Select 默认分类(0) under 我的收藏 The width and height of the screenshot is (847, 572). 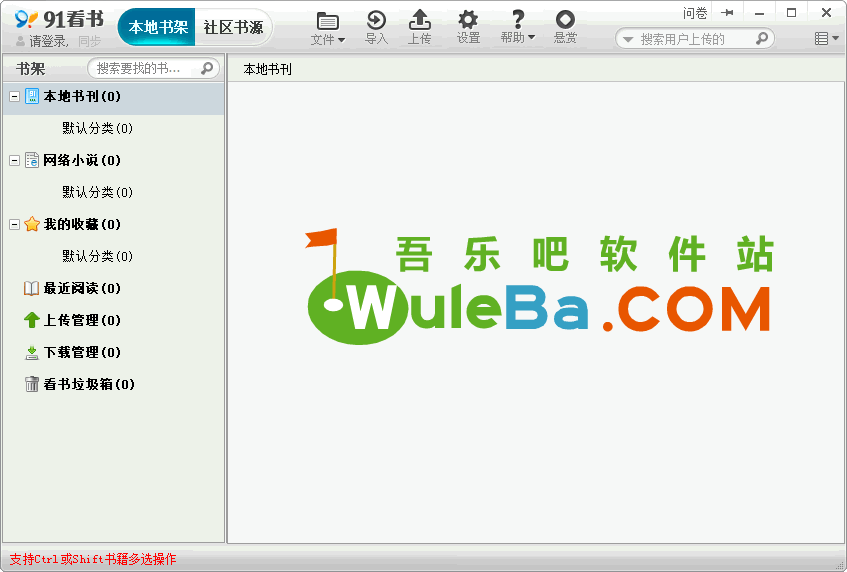click(97, 256)
